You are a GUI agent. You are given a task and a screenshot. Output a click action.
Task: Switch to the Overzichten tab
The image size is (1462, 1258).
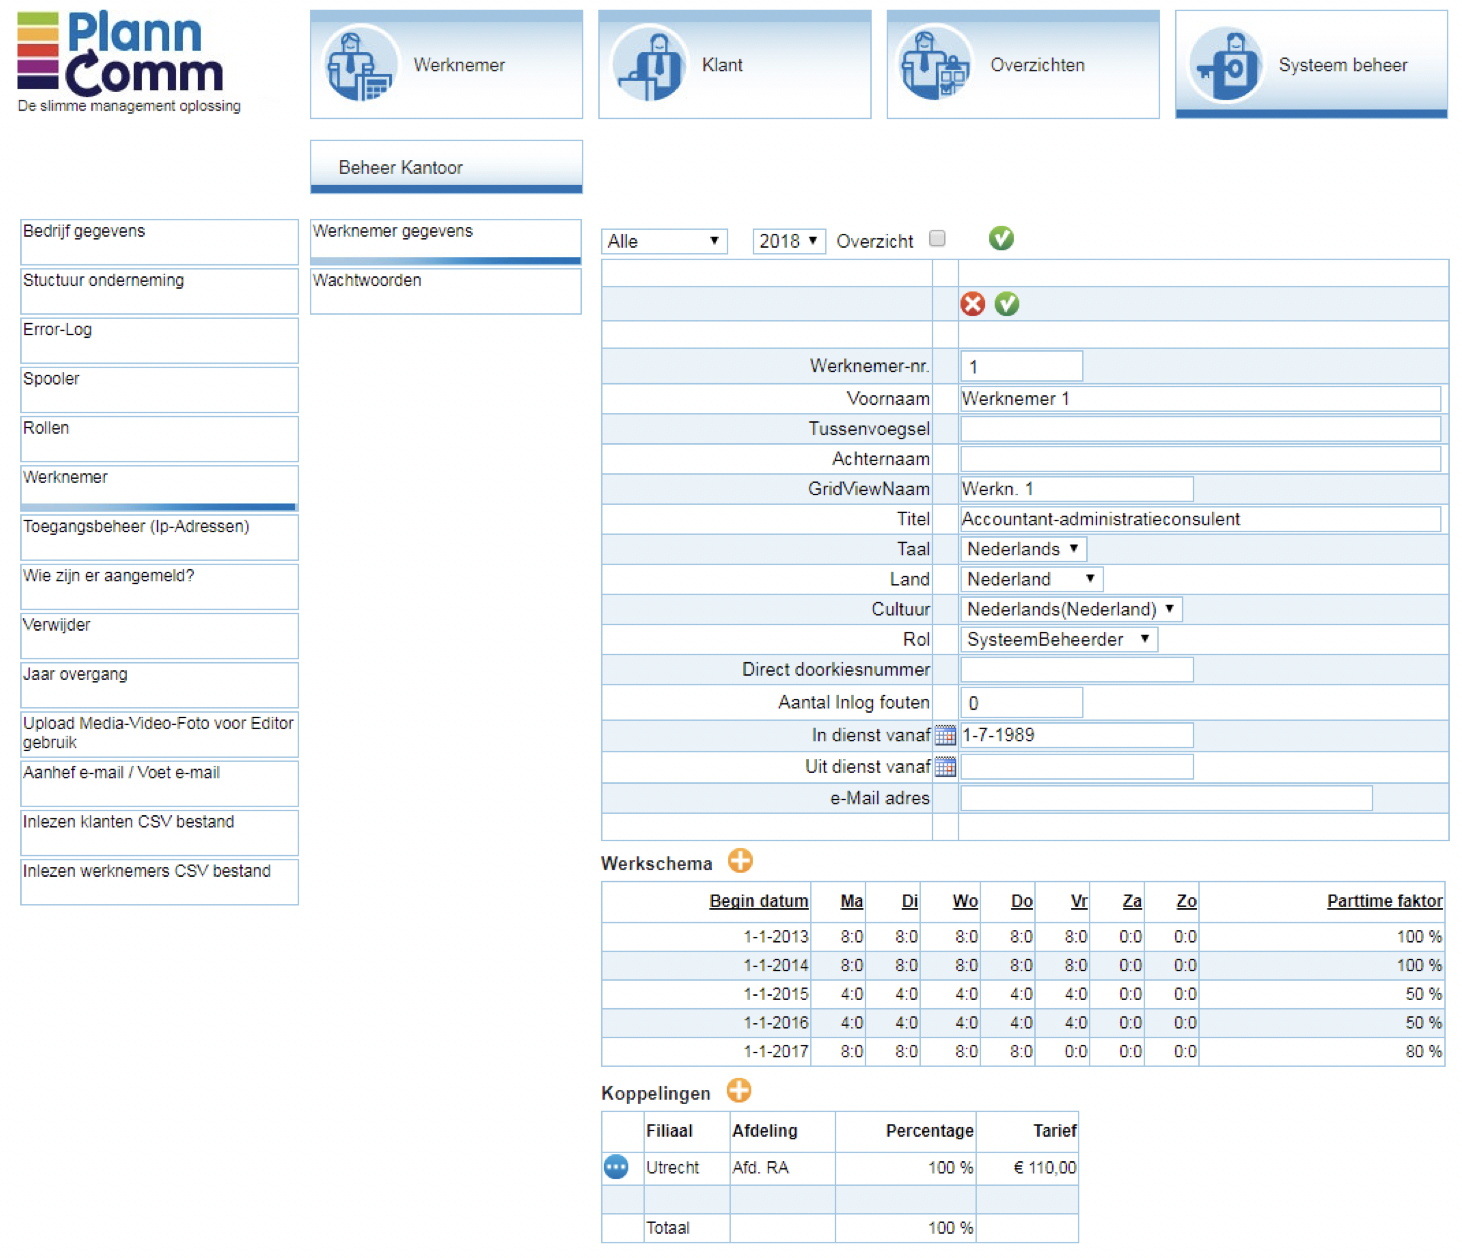tap(1022, 65)
